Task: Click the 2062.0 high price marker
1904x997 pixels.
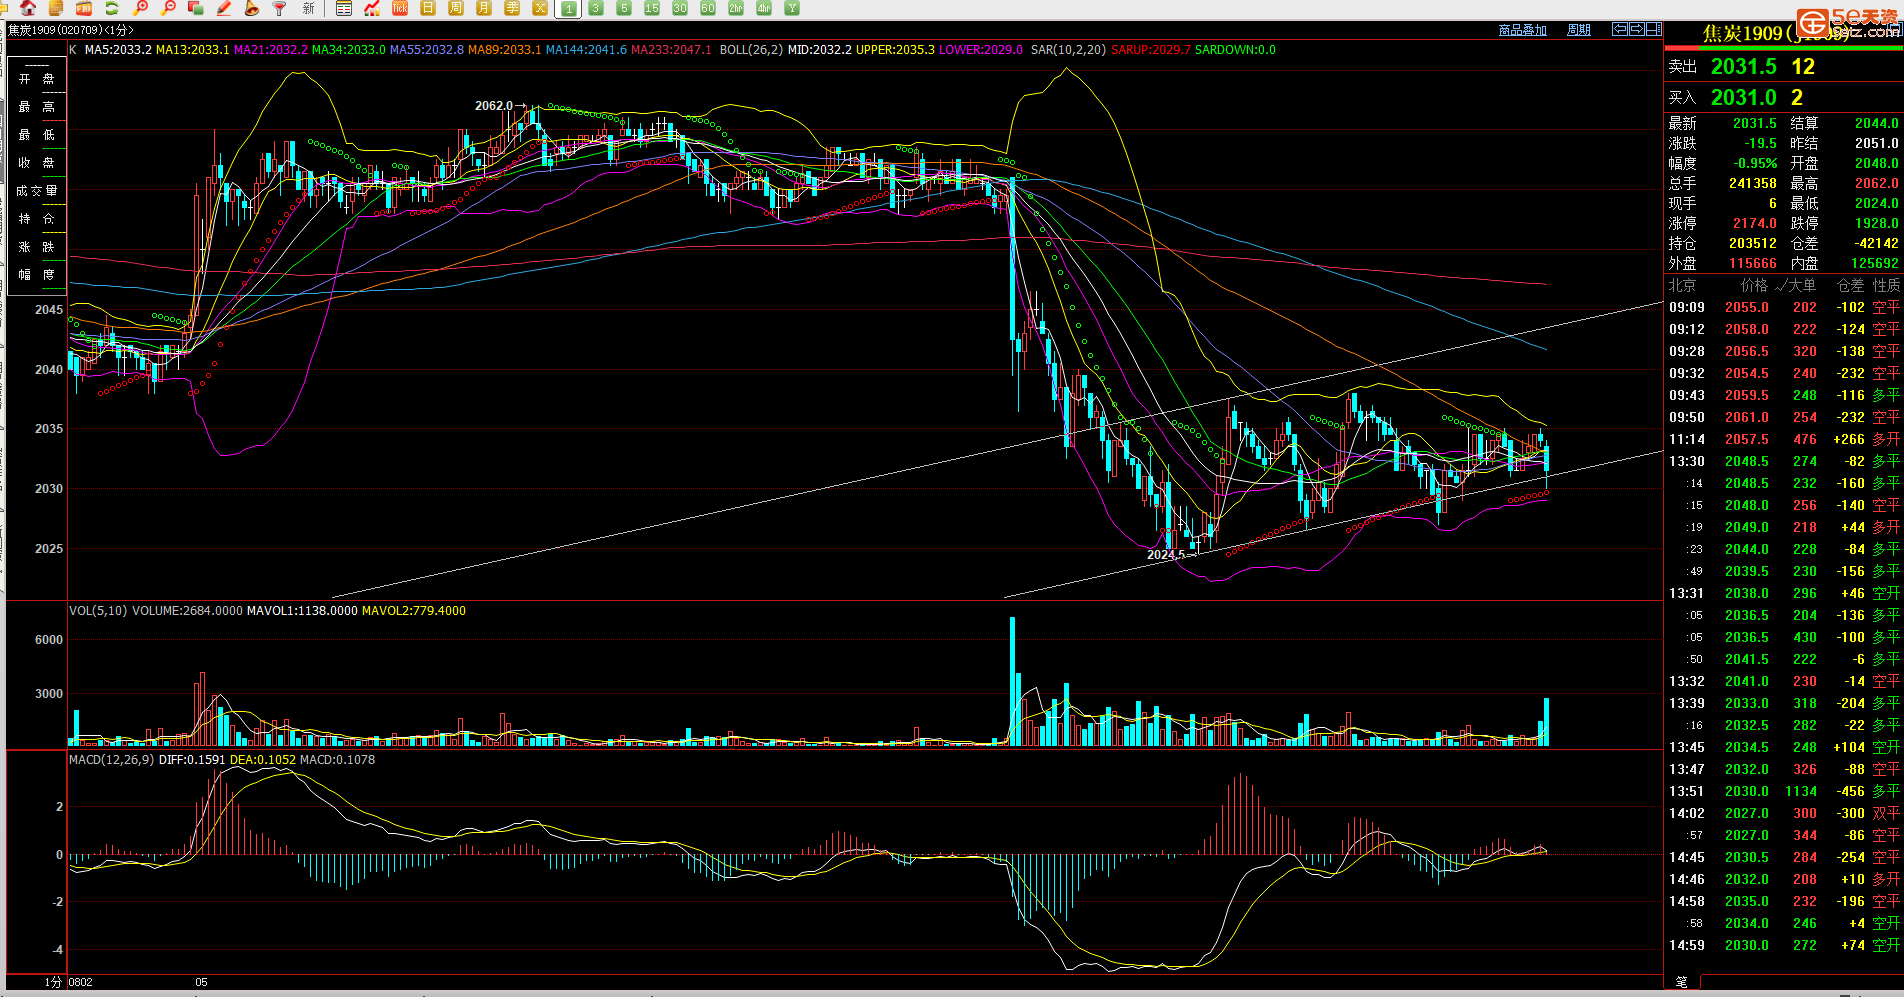Action: [494, 106]
